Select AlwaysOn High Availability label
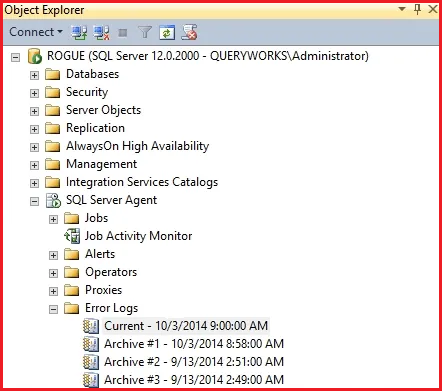Viewport: 442px width, 391px height. tap(137, 146)
